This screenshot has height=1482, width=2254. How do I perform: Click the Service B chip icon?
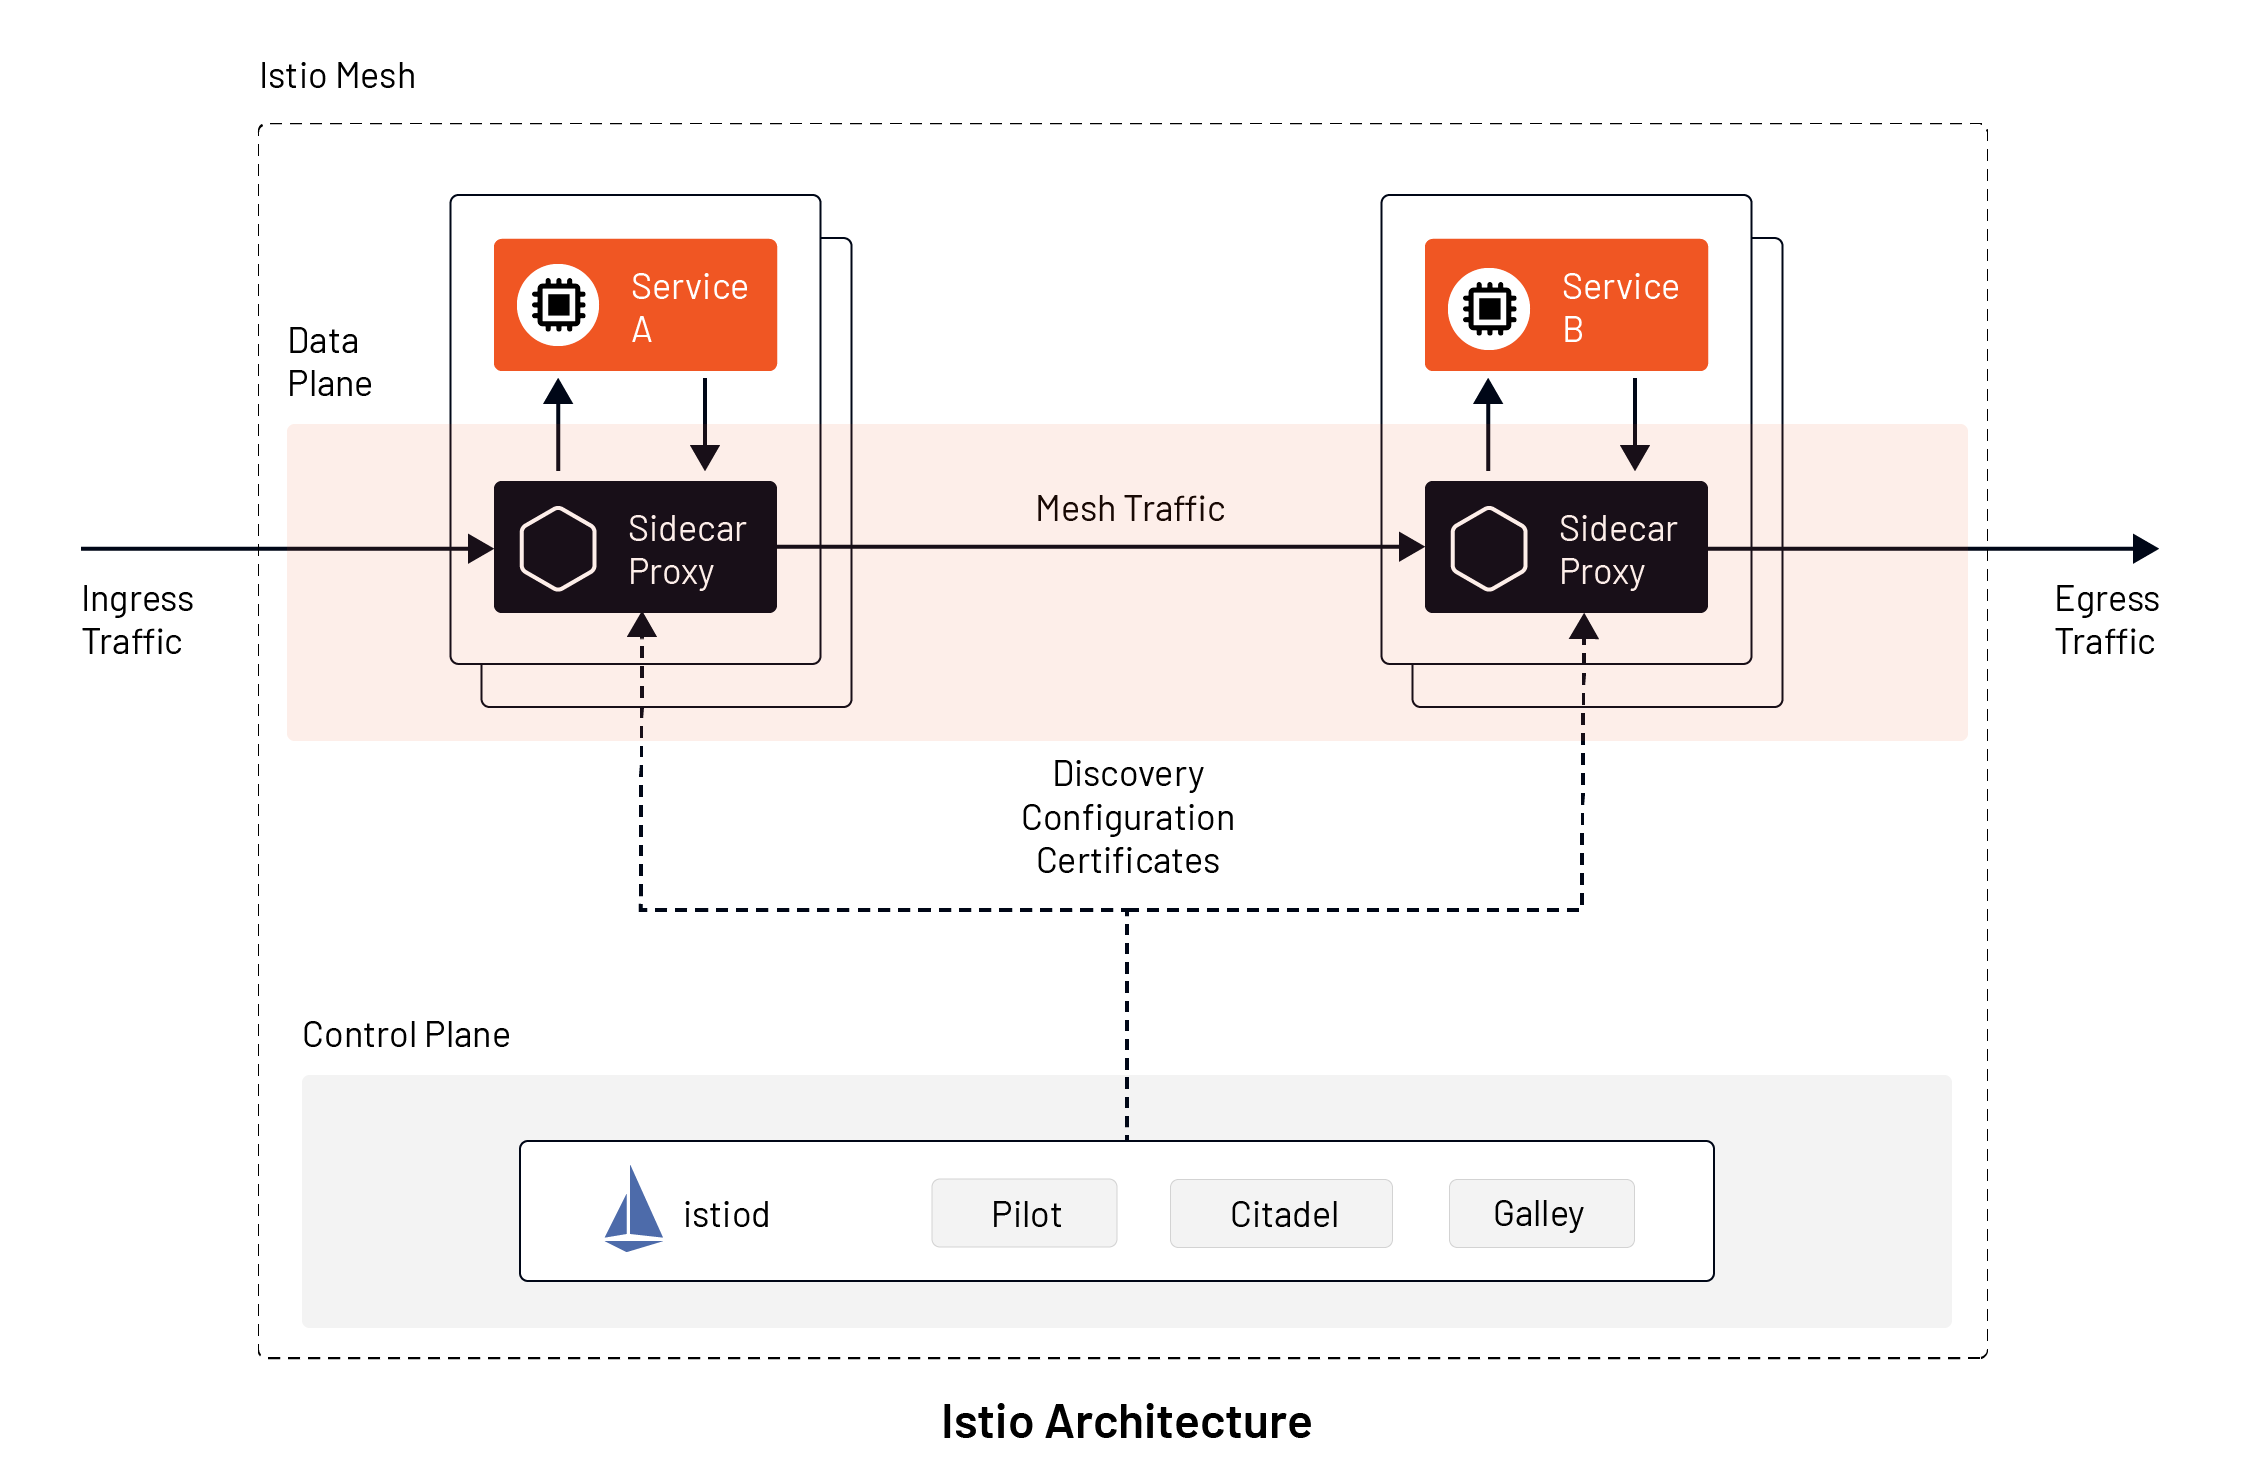(1488, 308)
